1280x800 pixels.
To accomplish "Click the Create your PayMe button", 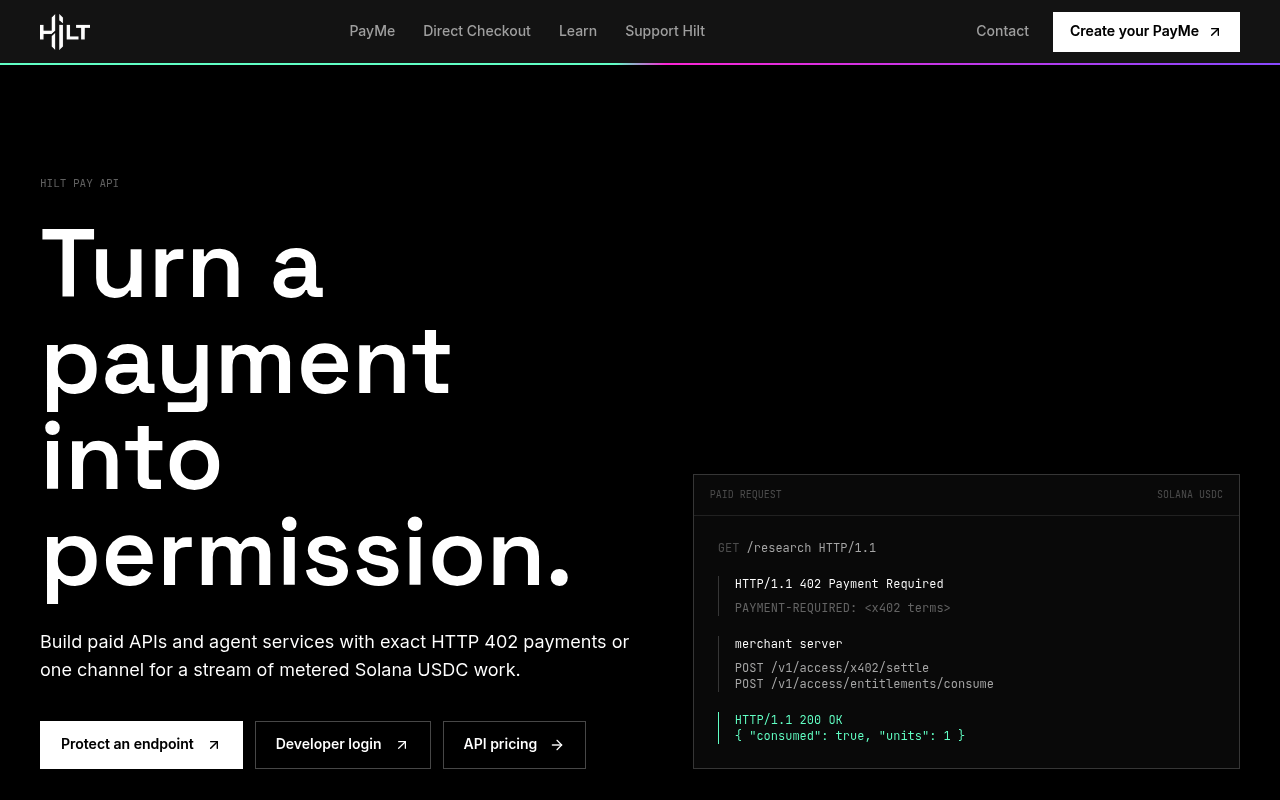I will (x=1146, y=32).
